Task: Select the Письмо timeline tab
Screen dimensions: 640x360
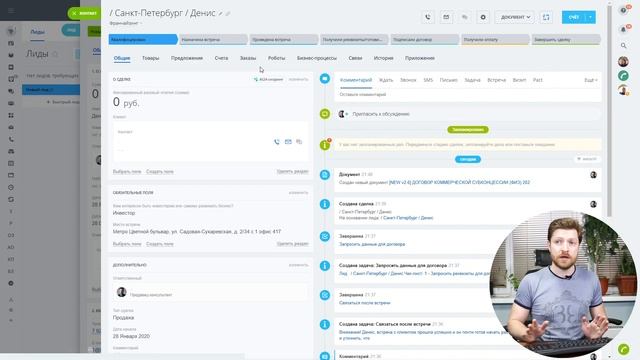Action: [x=449, y=80]
